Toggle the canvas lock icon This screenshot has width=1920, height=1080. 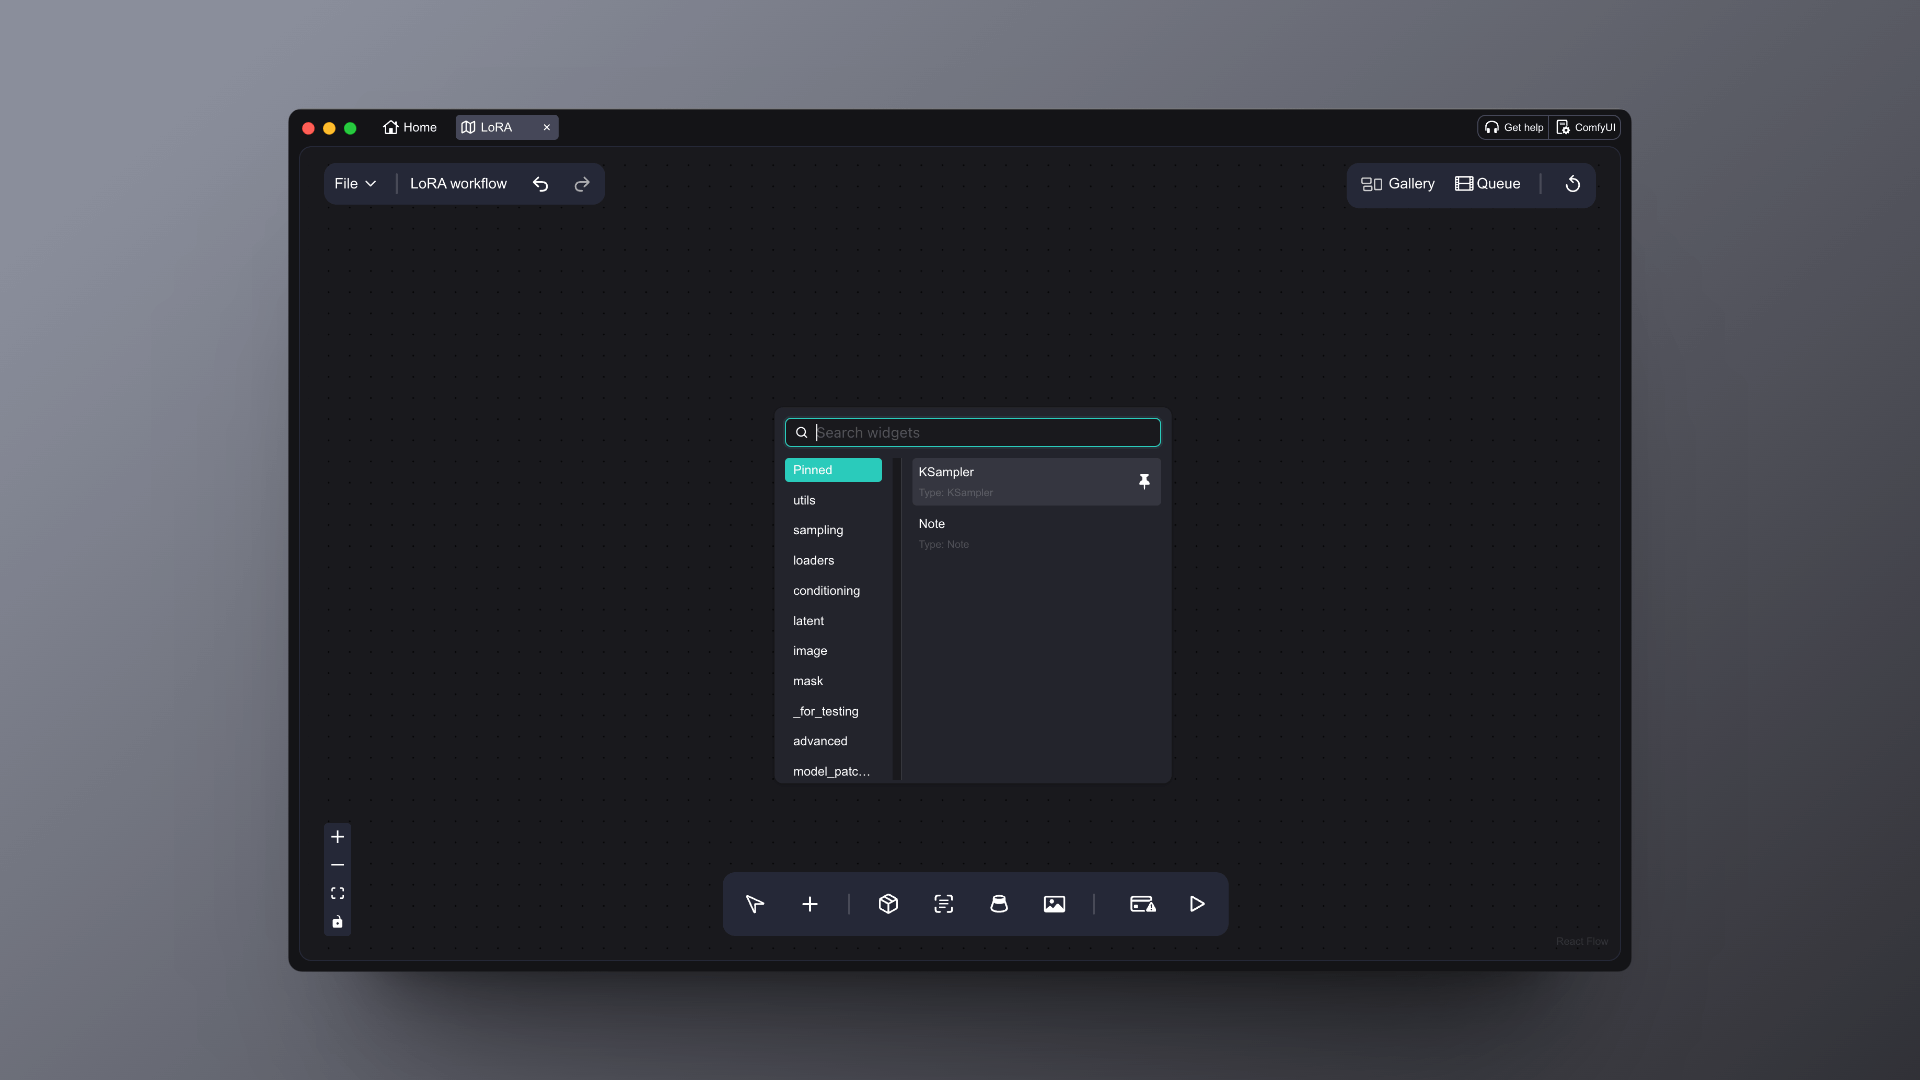pyautogui.click(x=337, y=922)
